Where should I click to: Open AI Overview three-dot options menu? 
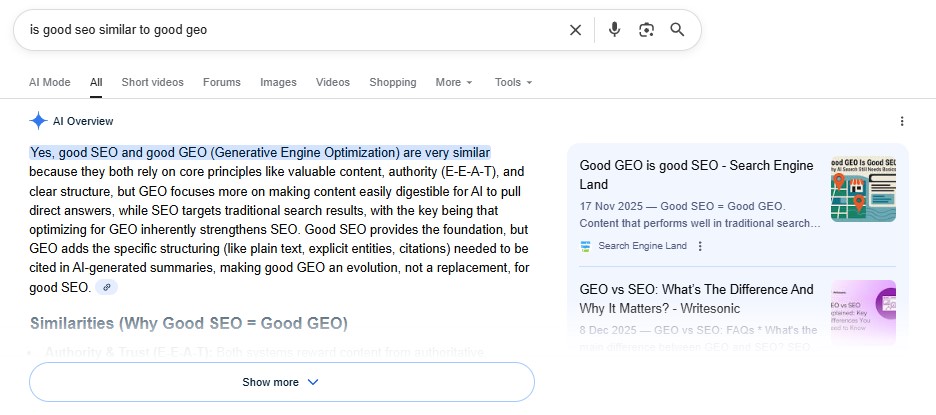pos(901,121)
